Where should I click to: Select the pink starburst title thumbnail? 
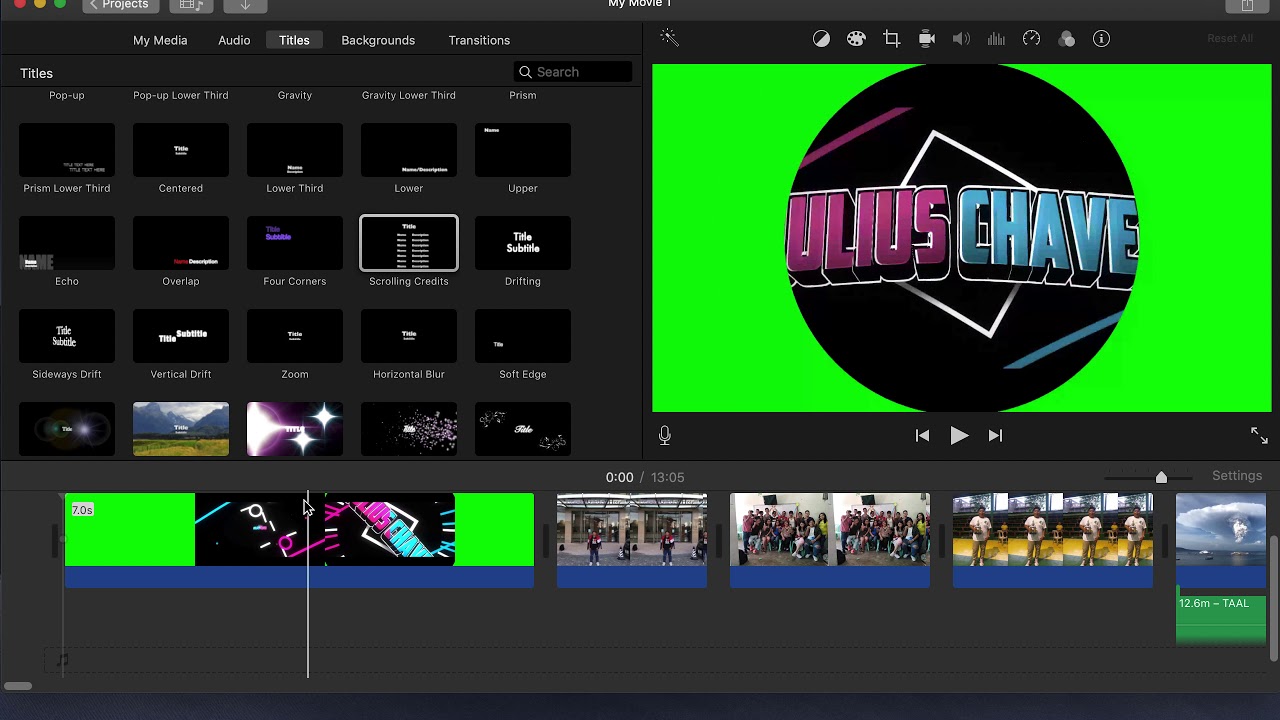pyautogui.click(x=295, y=429)
